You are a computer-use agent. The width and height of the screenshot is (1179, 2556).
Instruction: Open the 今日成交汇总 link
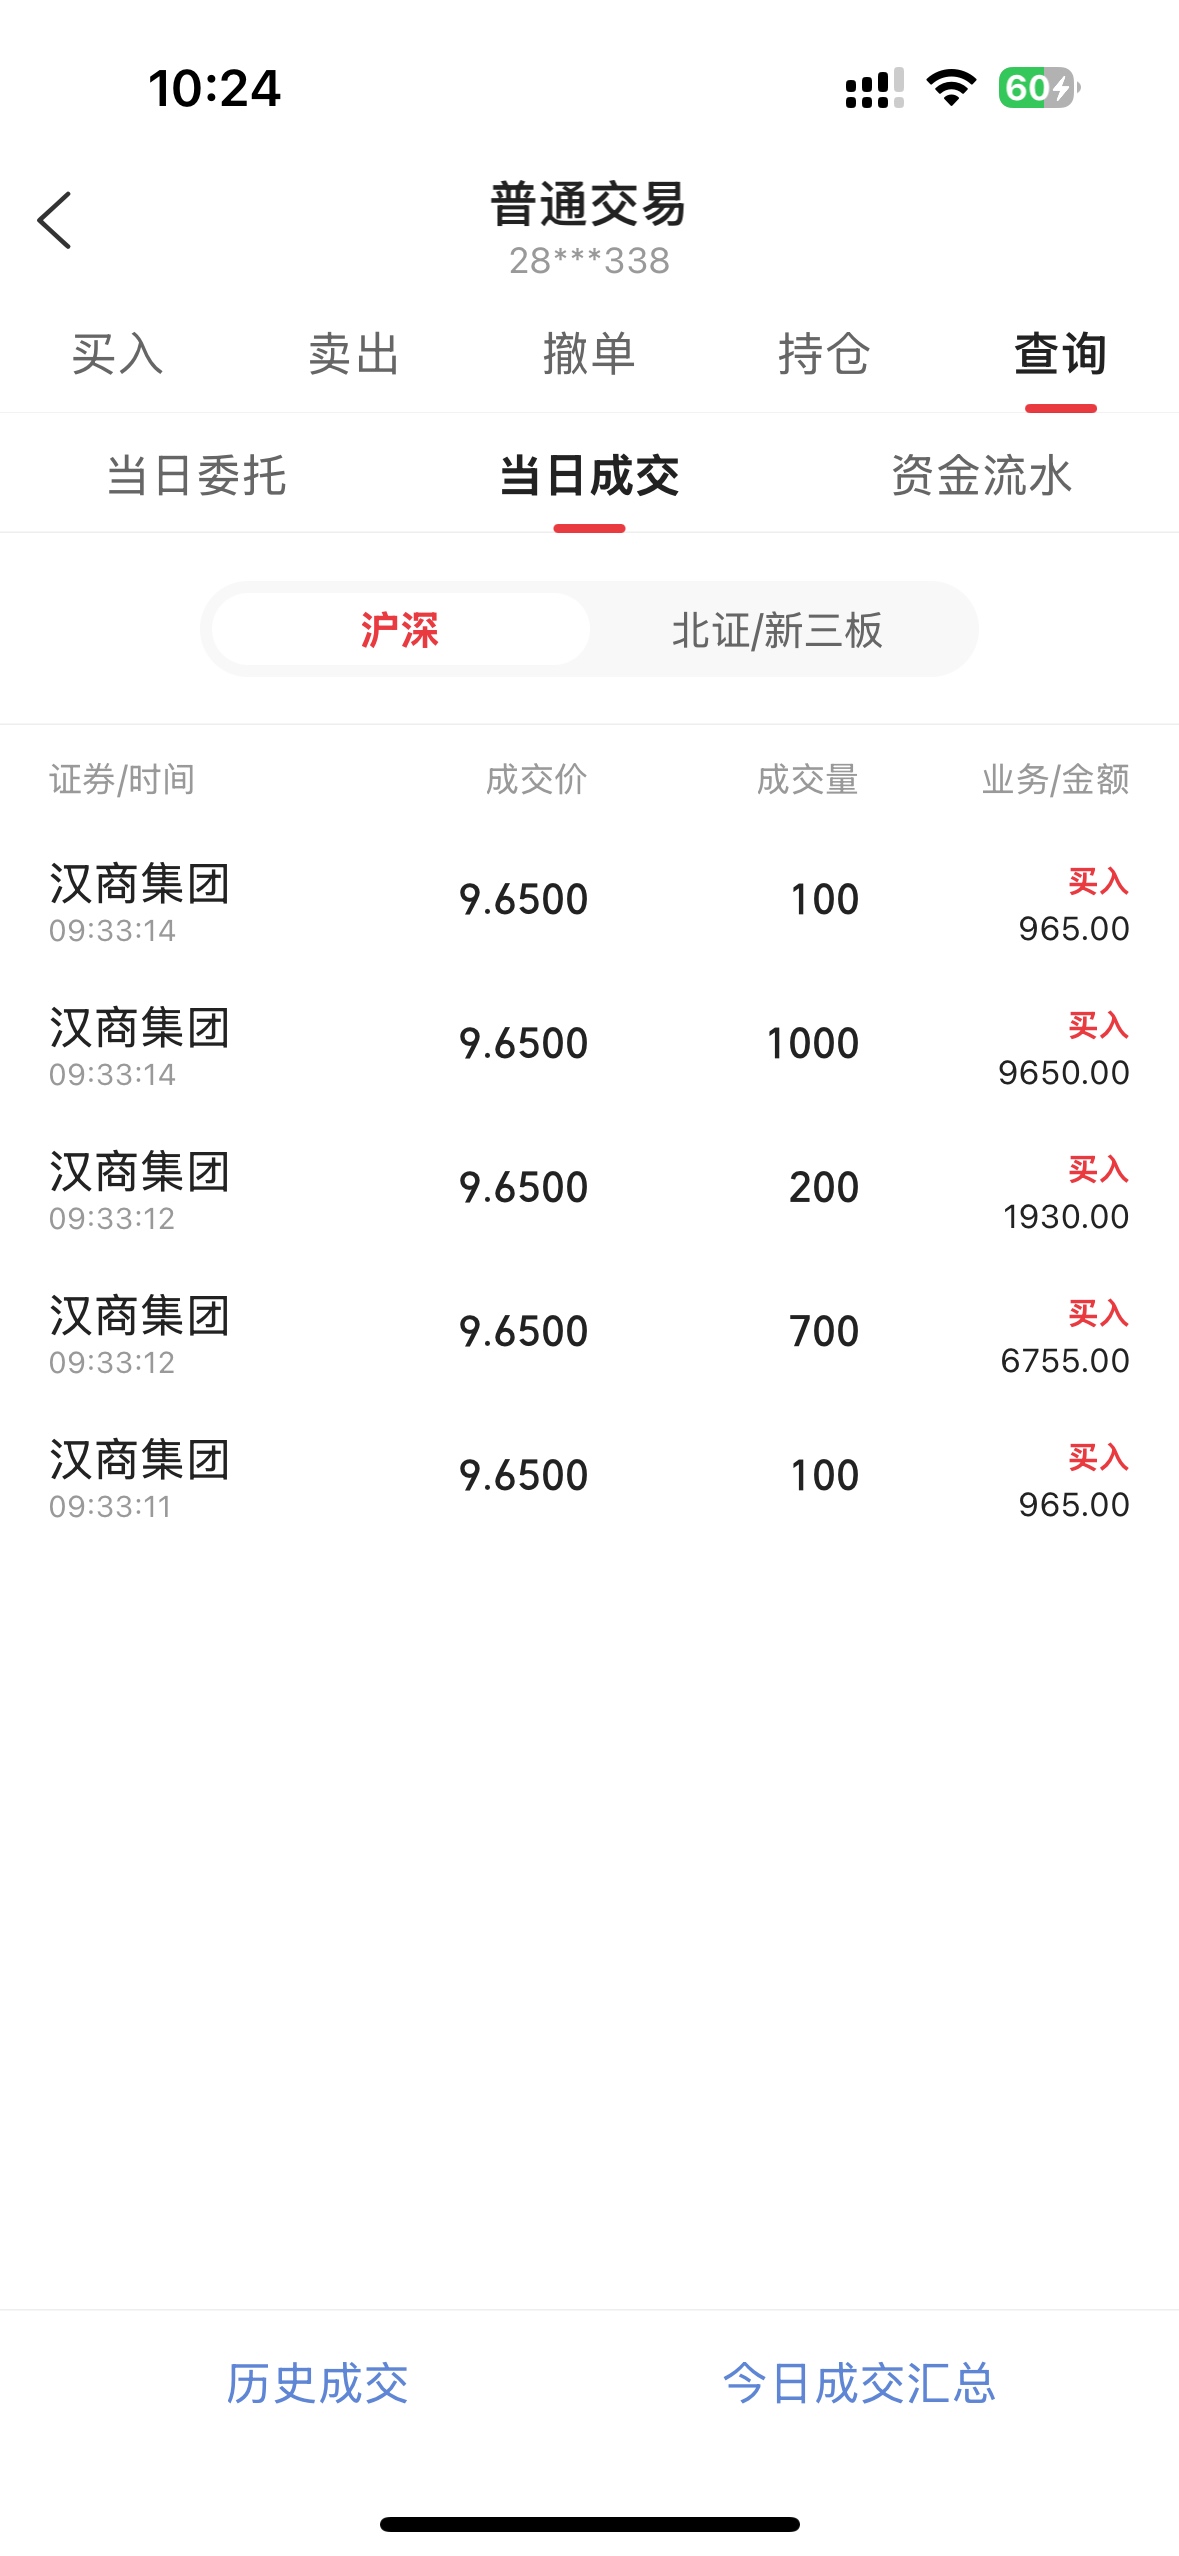(x=859, y=2384)
